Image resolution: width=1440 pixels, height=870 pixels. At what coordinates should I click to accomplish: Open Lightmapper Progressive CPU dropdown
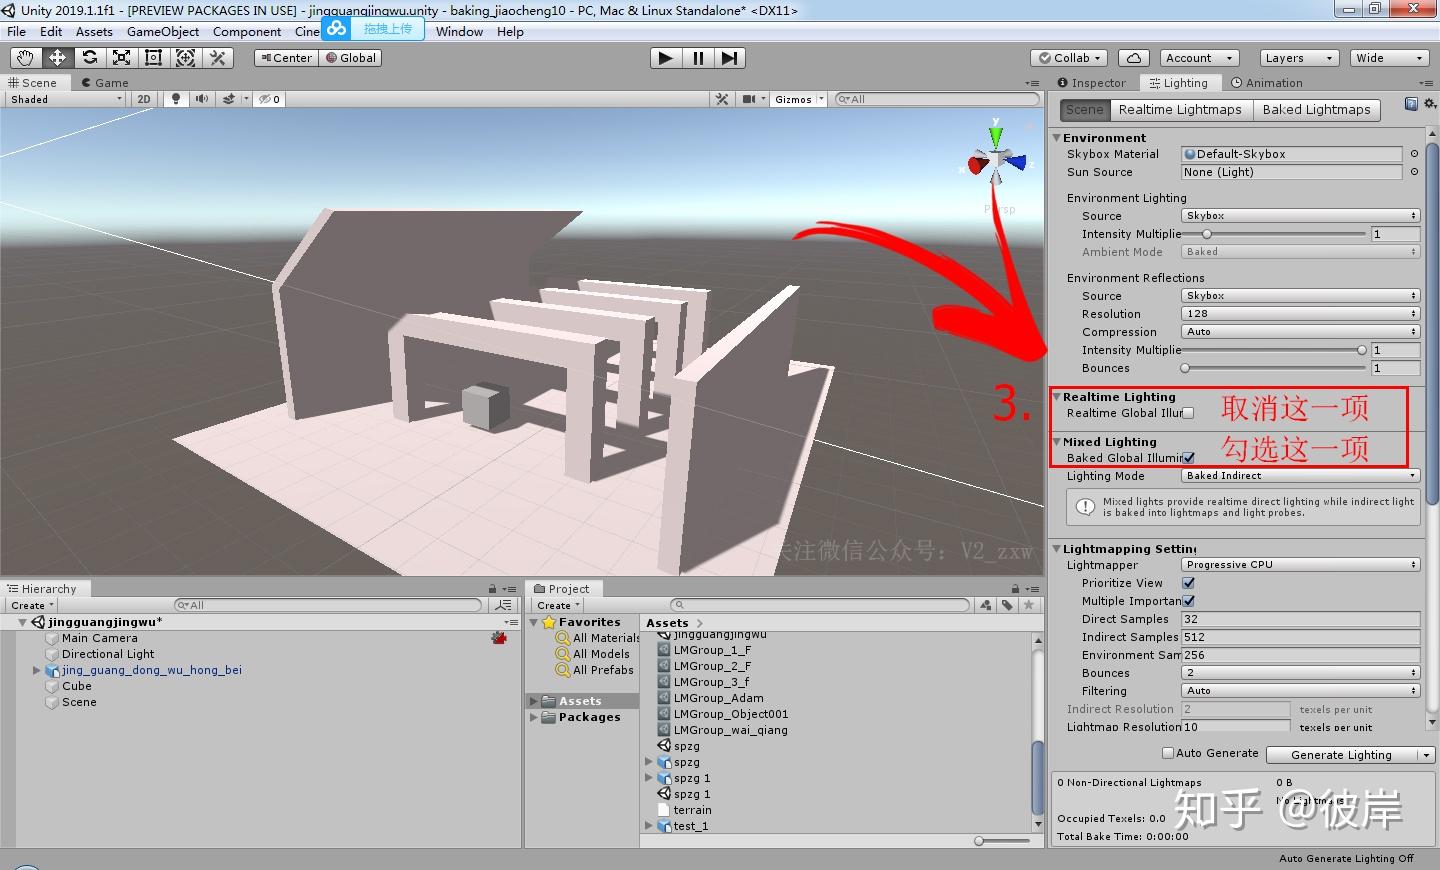pos(1301,565)
